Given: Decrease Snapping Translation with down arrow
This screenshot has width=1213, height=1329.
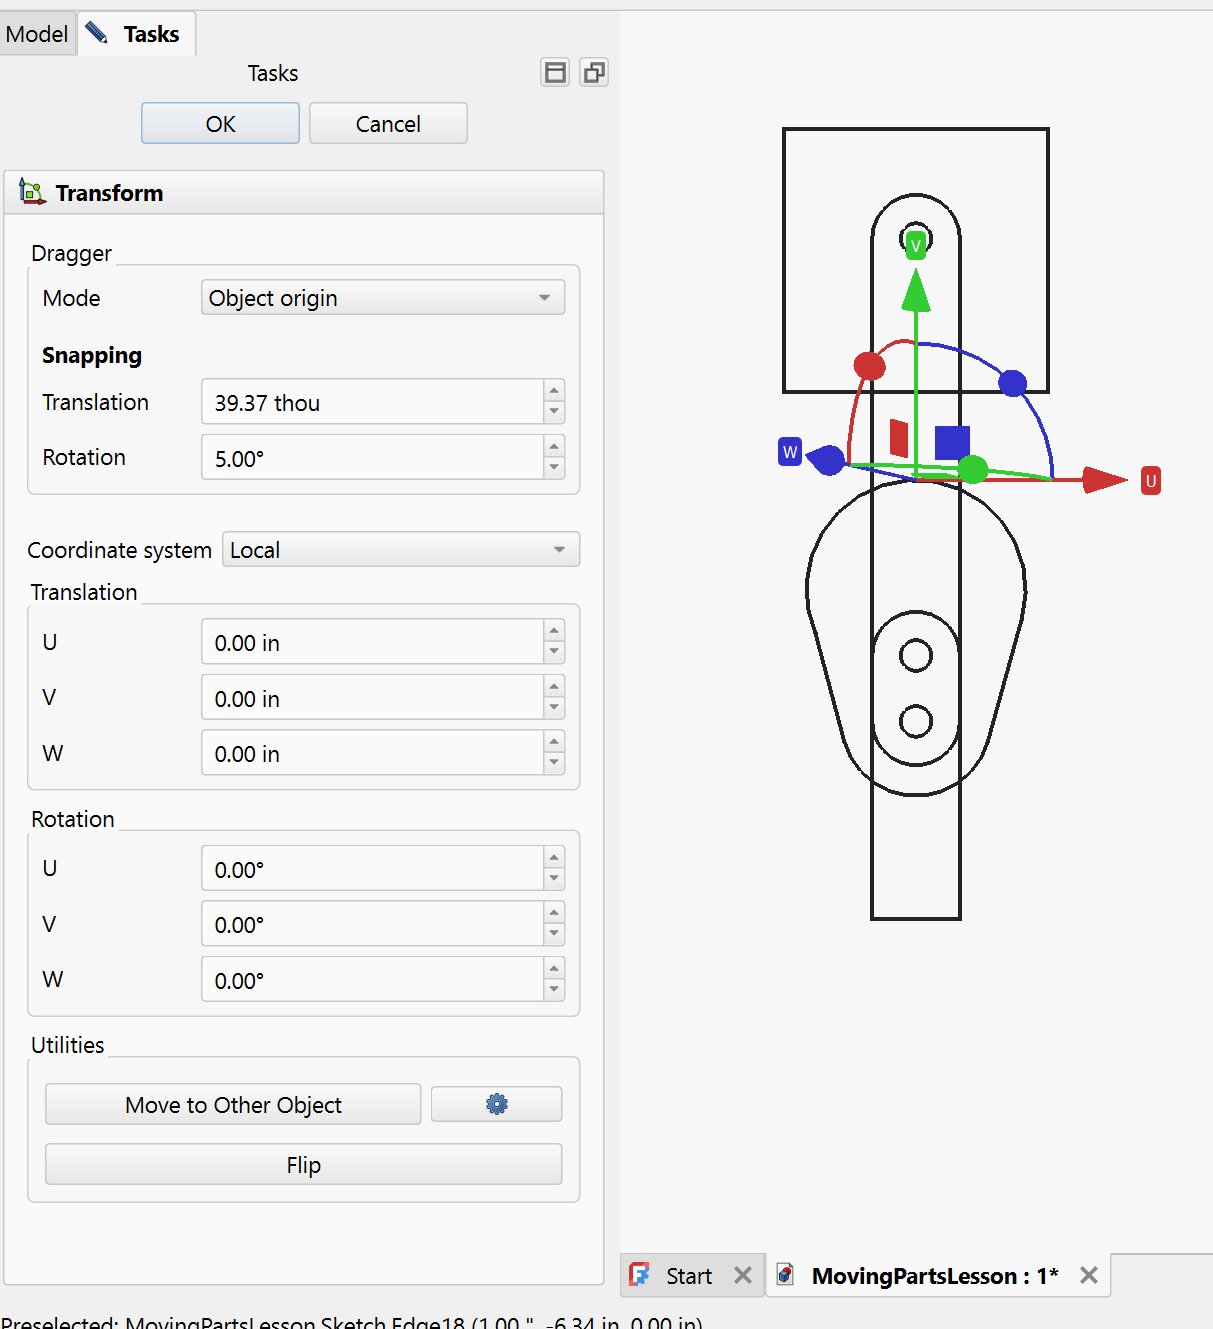Looking at the screenshot, I should click(554, 413).
